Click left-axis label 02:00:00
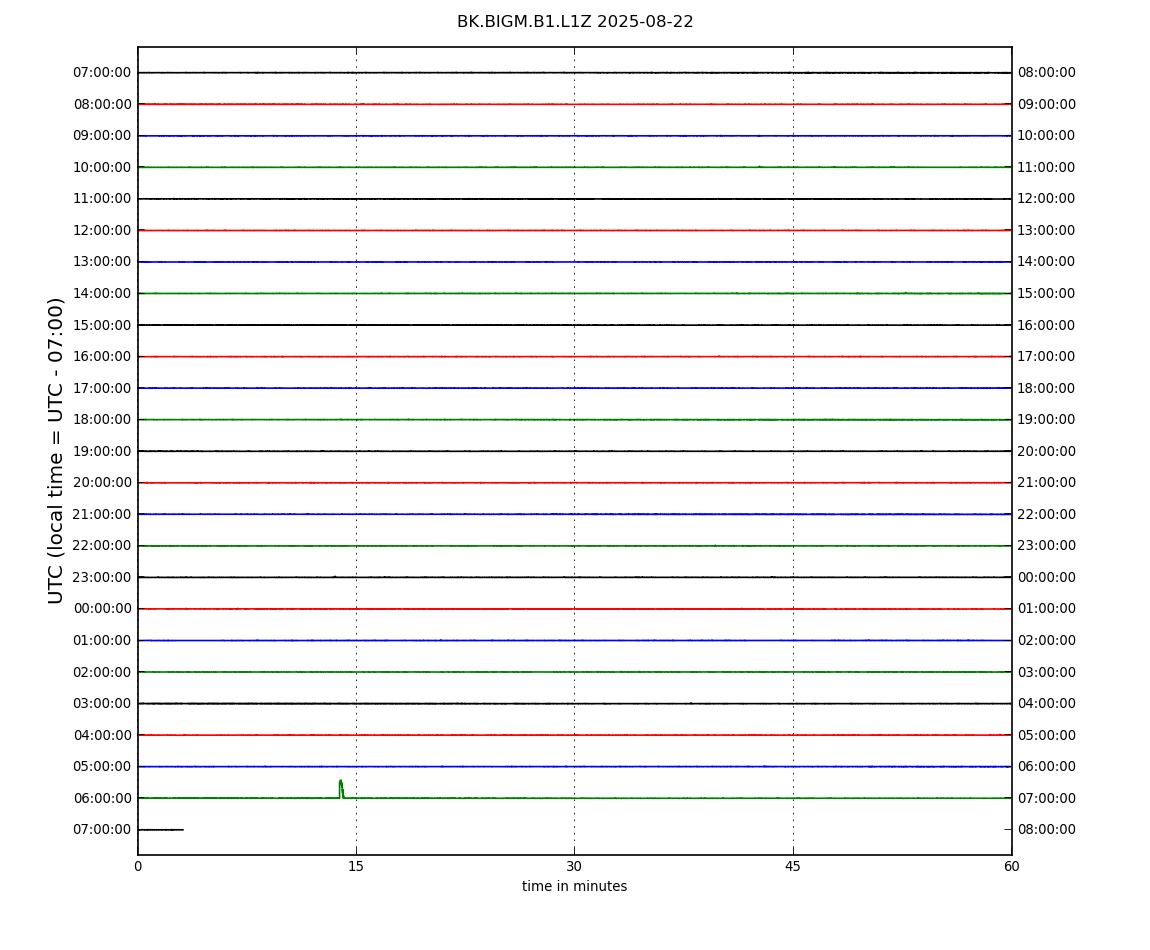 (x=103, y=672)
